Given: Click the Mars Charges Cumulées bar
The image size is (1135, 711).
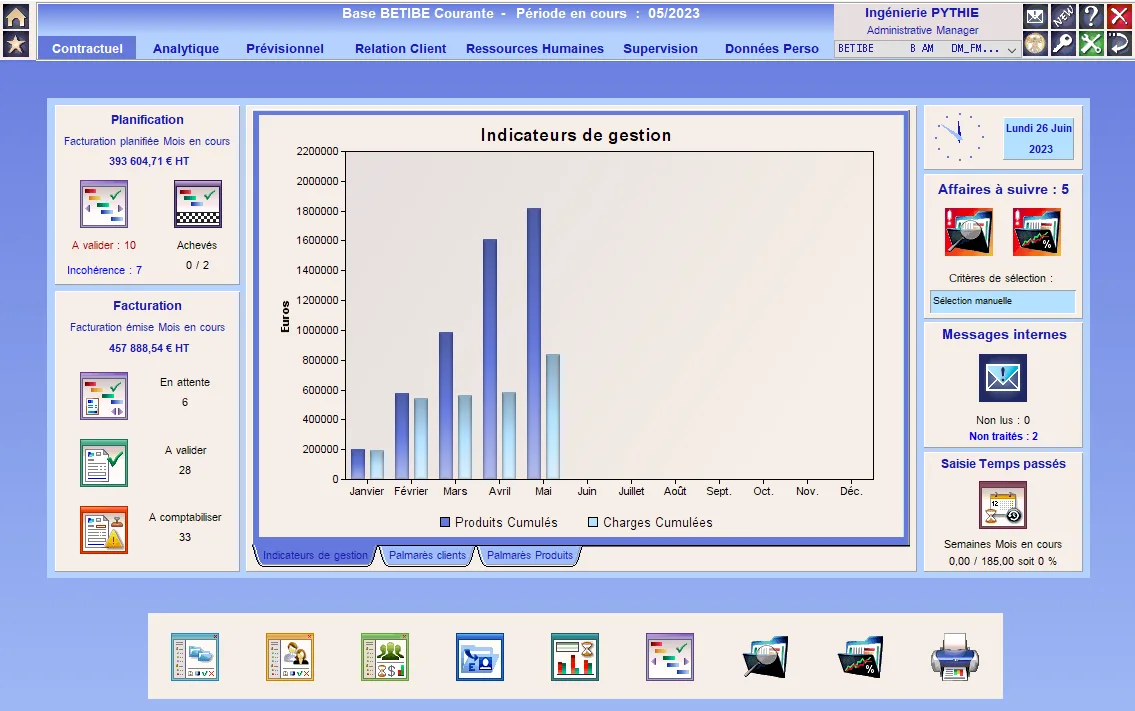Looking at the screenshot, I should point(465,437).
